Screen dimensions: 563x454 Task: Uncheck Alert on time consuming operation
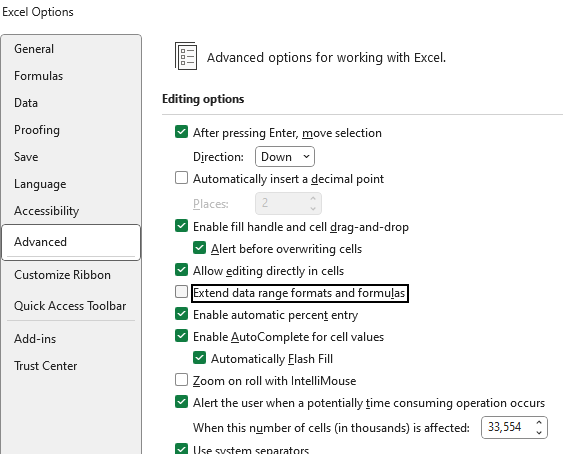[181, 402]
